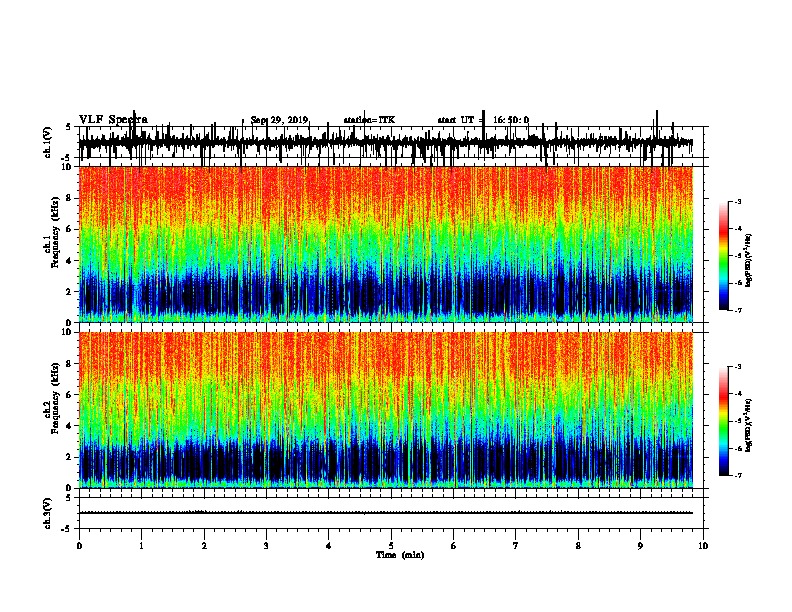Click time axis tick label "0"

(79, 546)
